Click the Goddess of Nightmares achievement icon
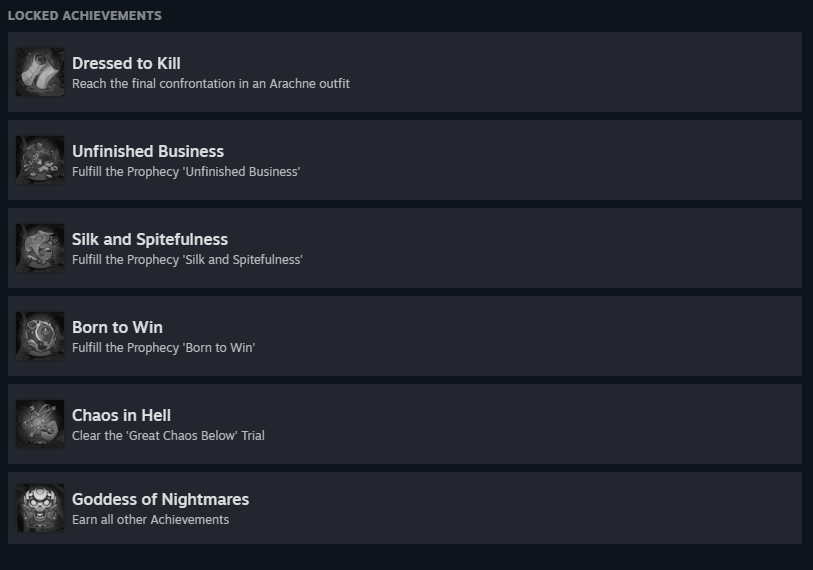Viewport: 813px width, 570px height. (x=40, y=508)
